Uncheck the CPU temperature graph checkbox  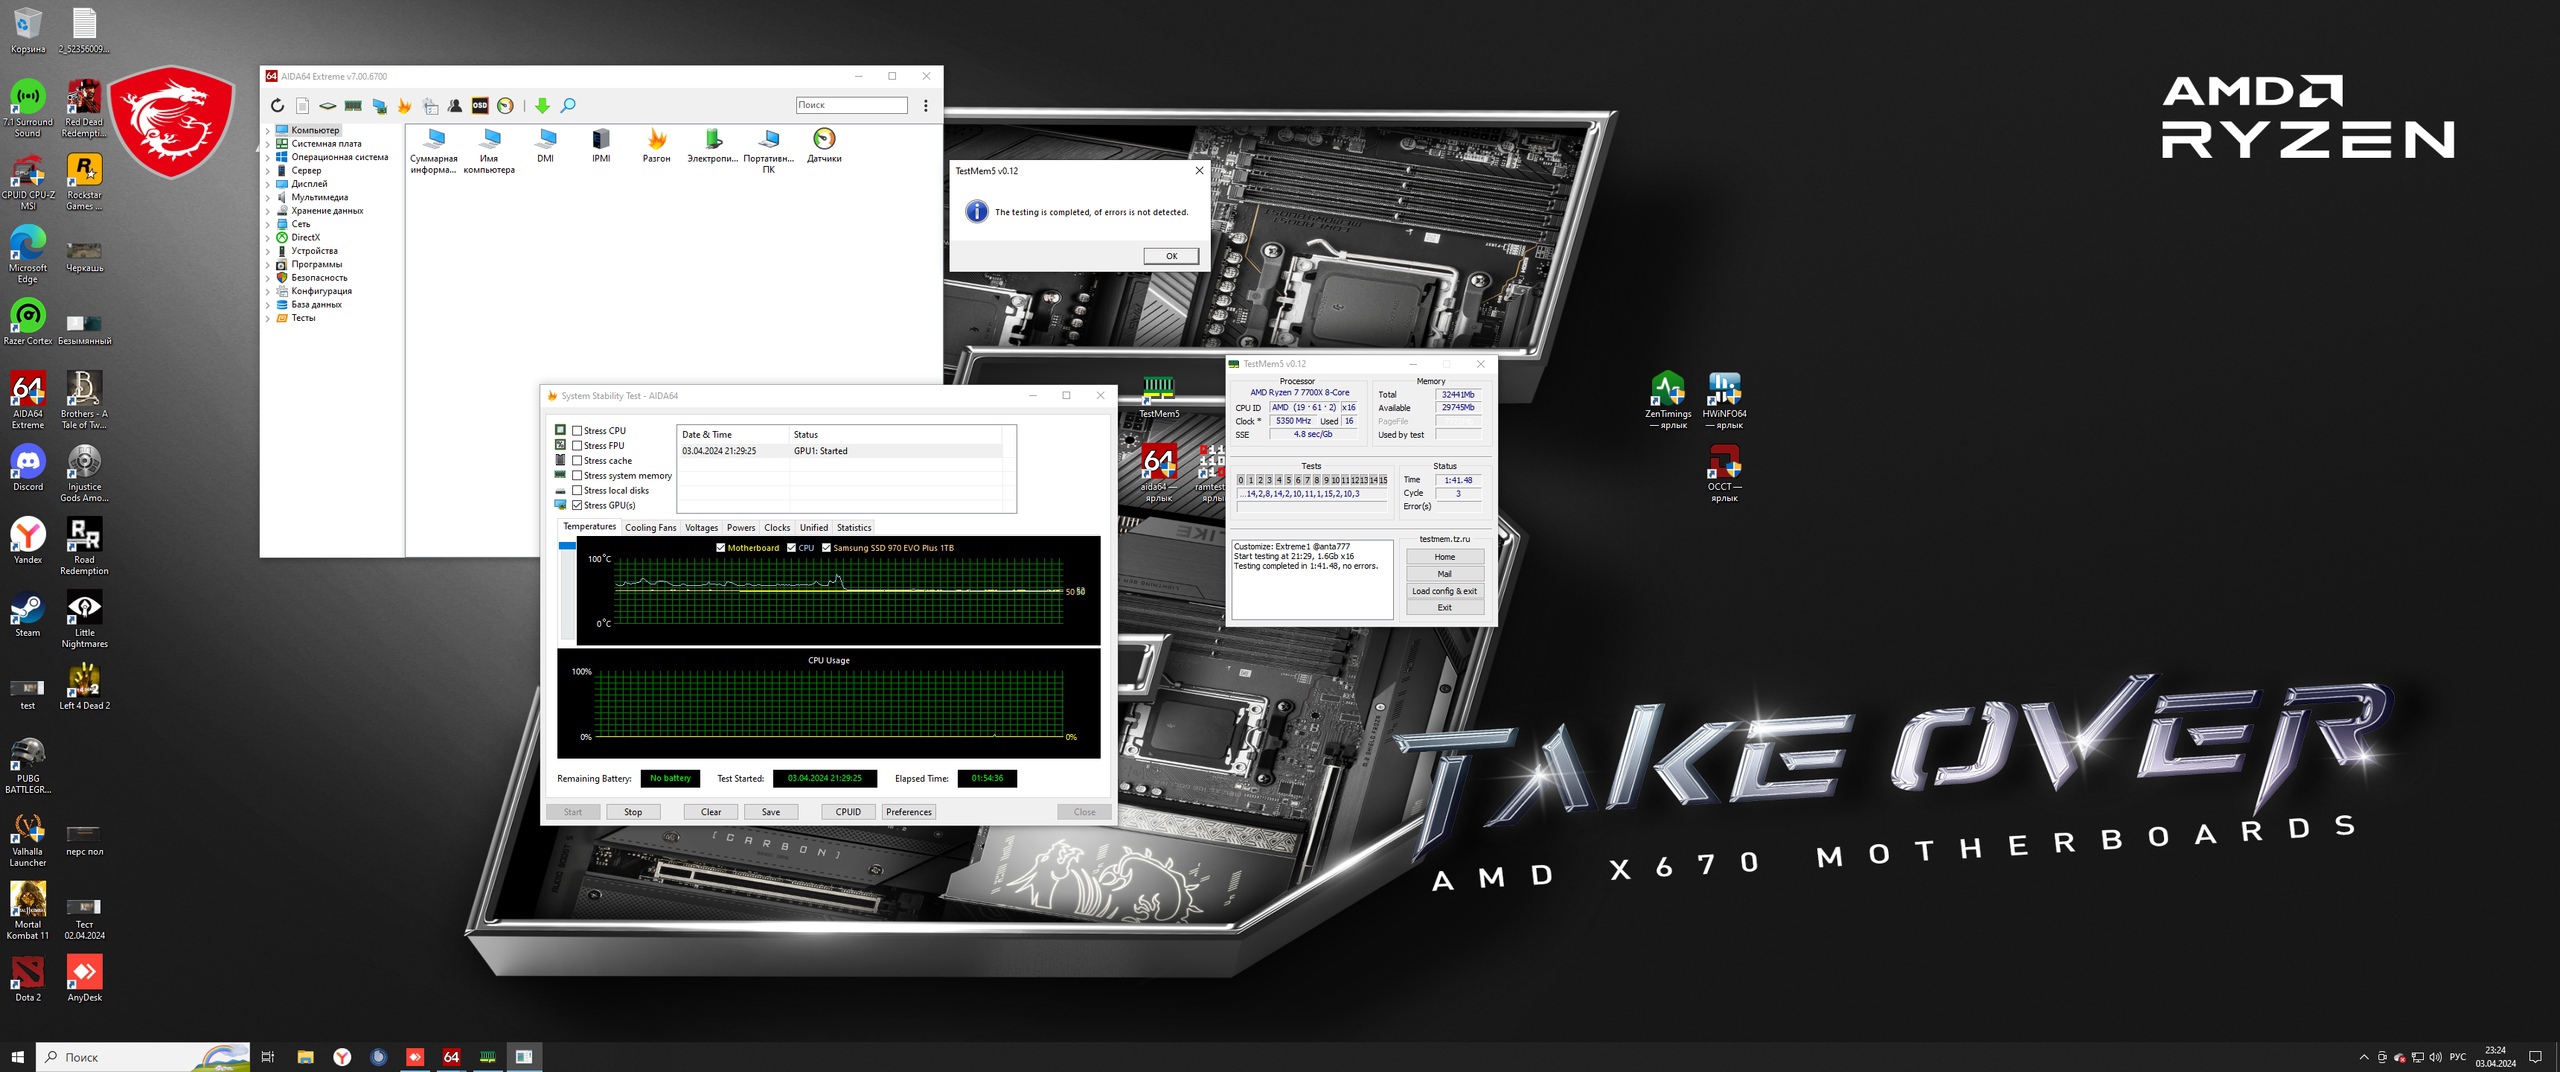point(792,548)
